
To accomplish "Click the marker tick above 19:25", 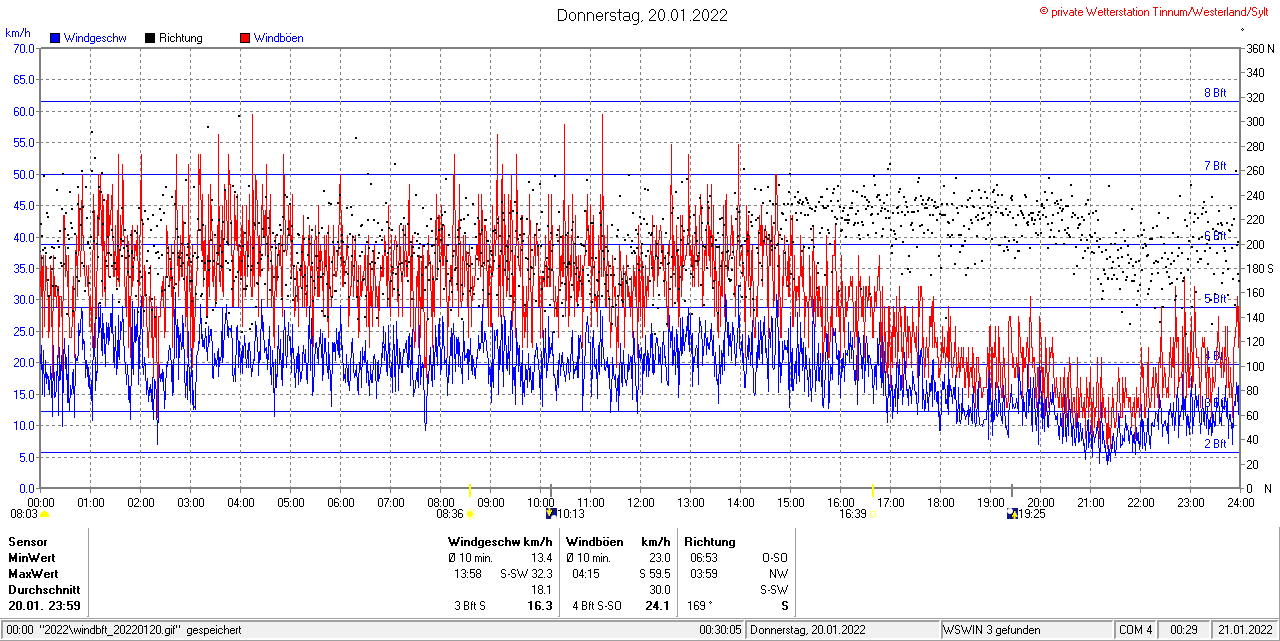I will pyautogui.click(x=1012, y=489).
